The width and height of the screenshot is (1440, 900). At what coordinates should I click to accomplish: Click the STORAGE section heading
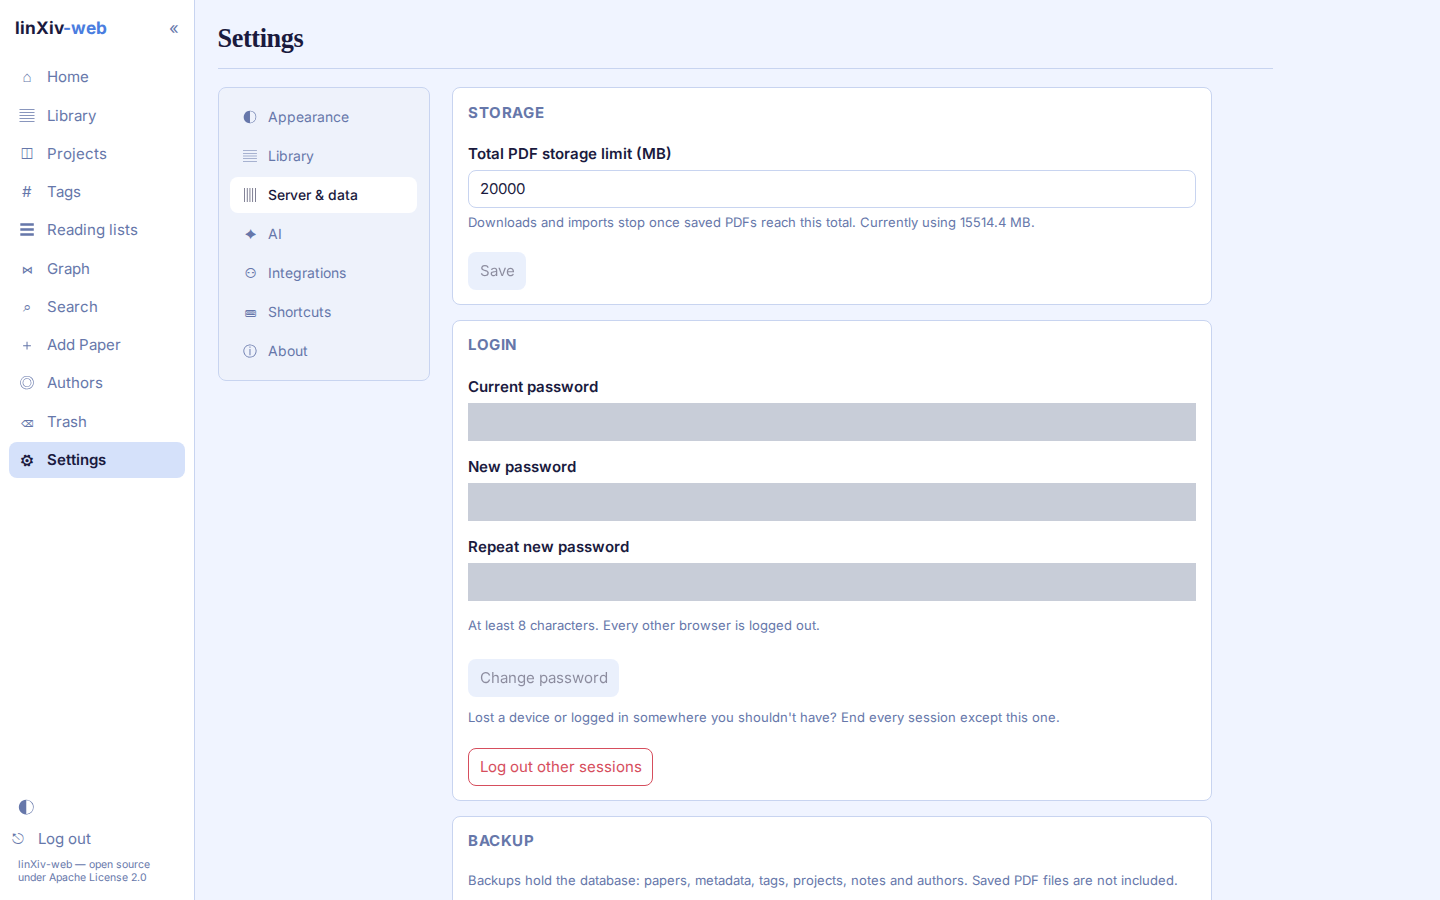tap(506, 113)
